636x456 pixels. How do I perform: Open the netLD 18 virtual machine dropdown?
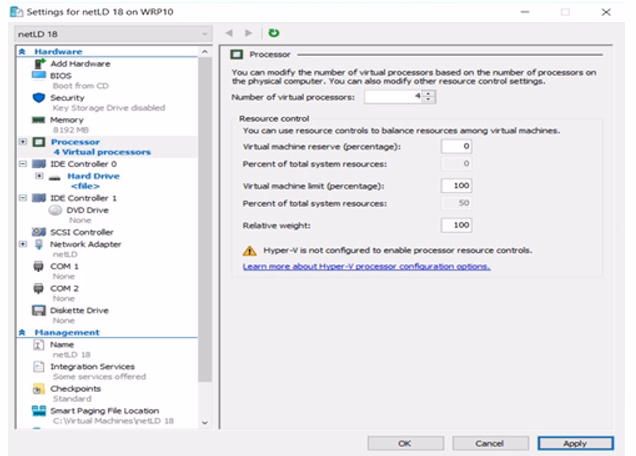pyautogui.click(x=113, y=34)
